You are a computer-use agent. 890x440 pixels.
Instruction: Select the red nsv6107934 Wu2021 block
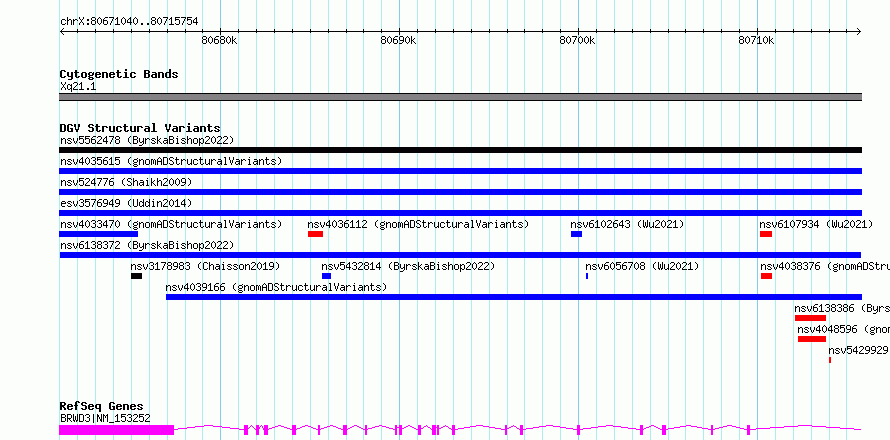[766, 234]
